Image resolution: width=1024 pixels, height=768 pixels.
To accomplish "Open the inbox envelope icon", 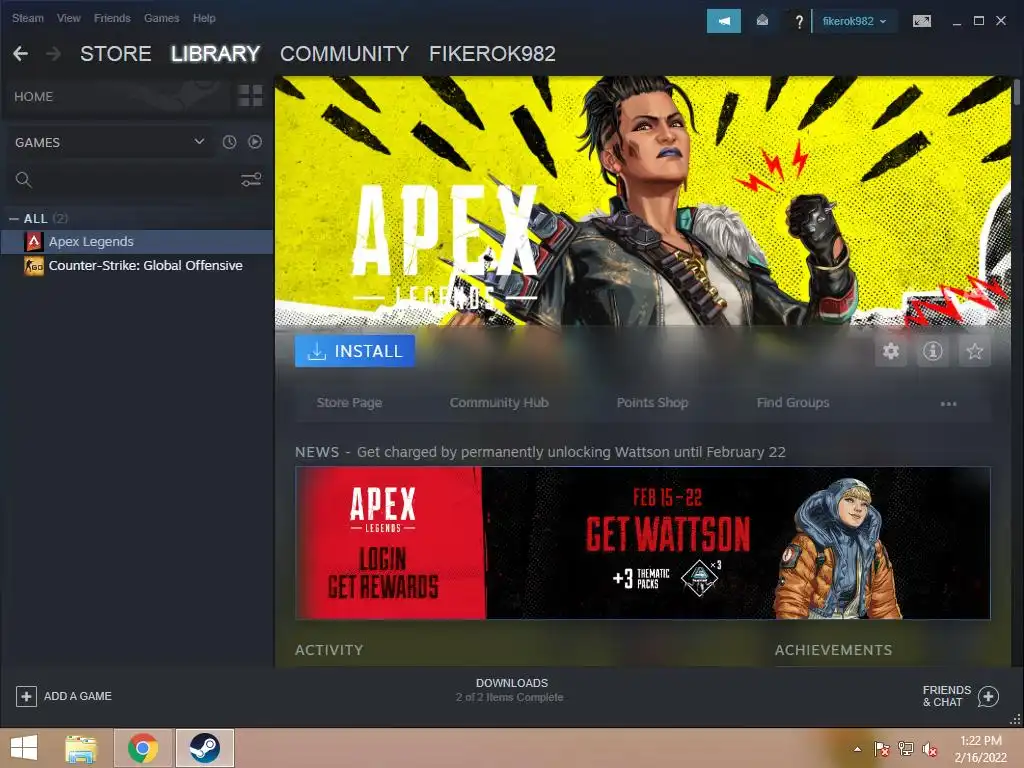I will point(762,21).
